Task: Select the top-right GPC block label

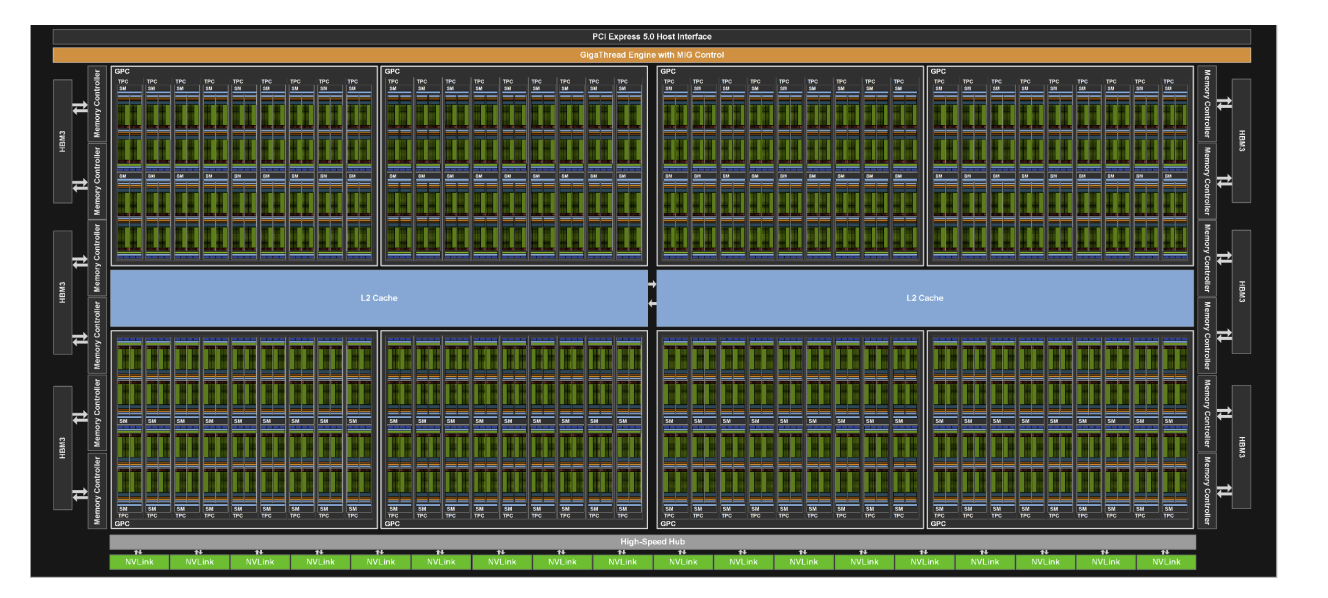Action: click(938, 70)
